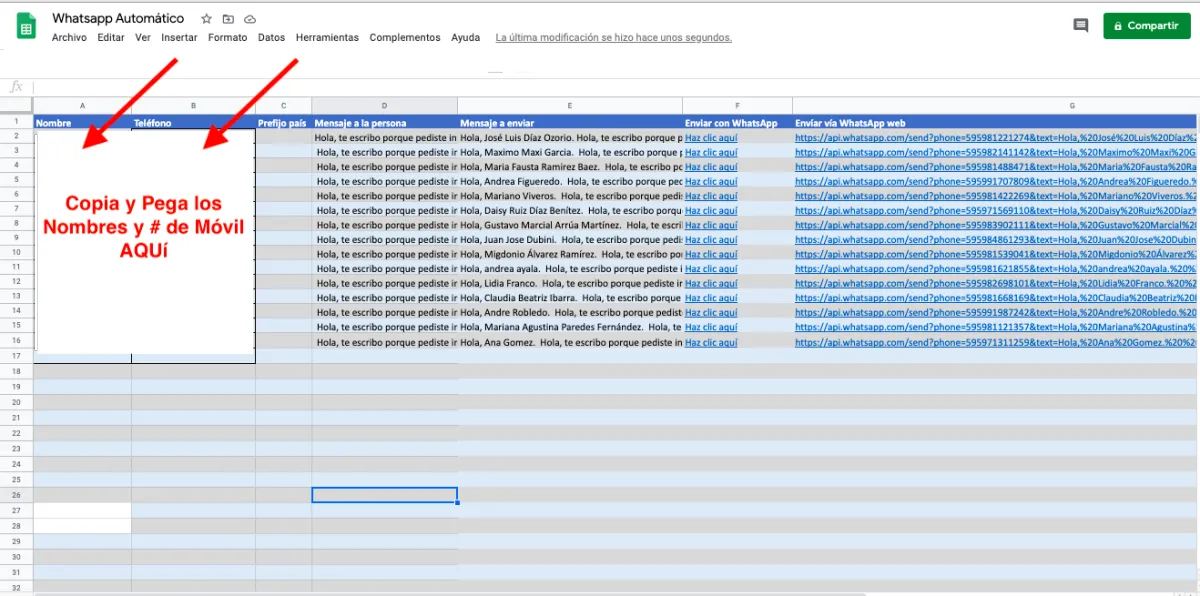This screenshot has width=1200, height=596.
Task: Open the Google Sheets home logo
Action: pos(26,27)
